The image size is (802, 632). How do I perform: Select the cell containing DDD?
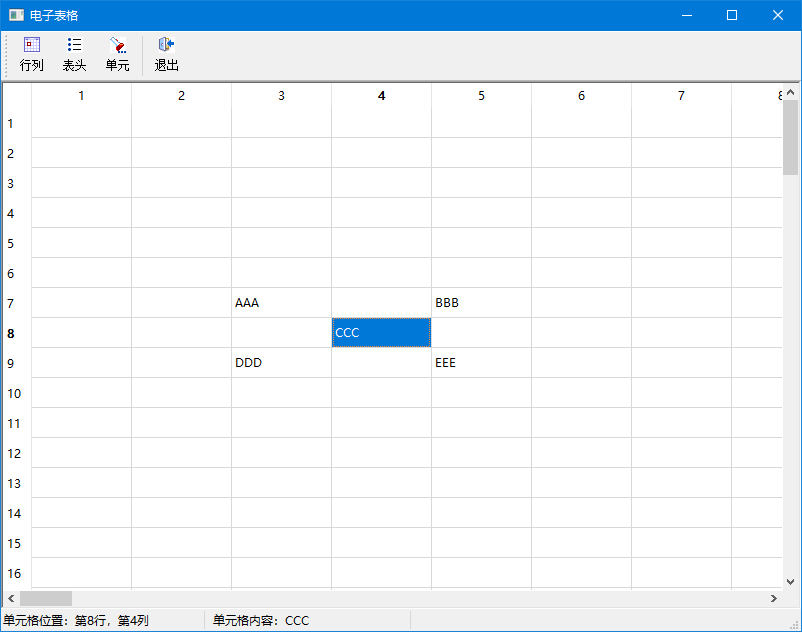click(x=281, y=363)
